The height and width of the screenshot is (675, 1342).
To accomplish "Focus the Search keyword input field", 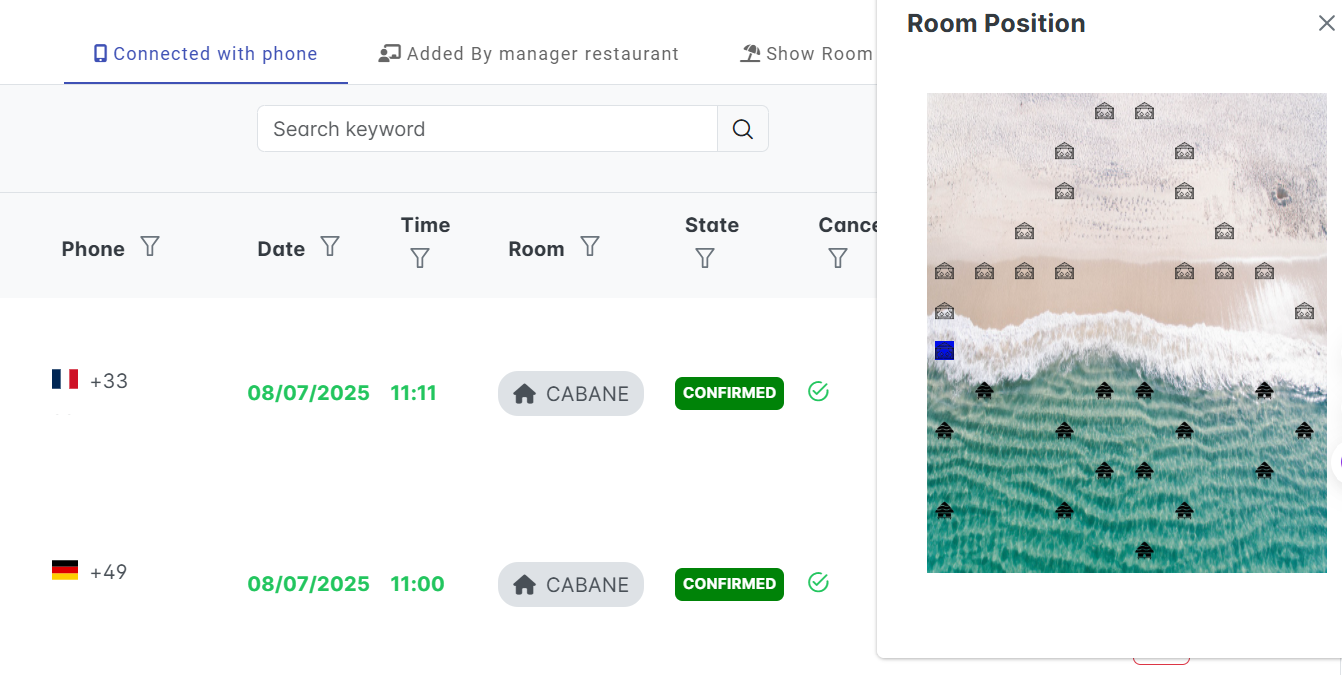I will coord(487,129).
